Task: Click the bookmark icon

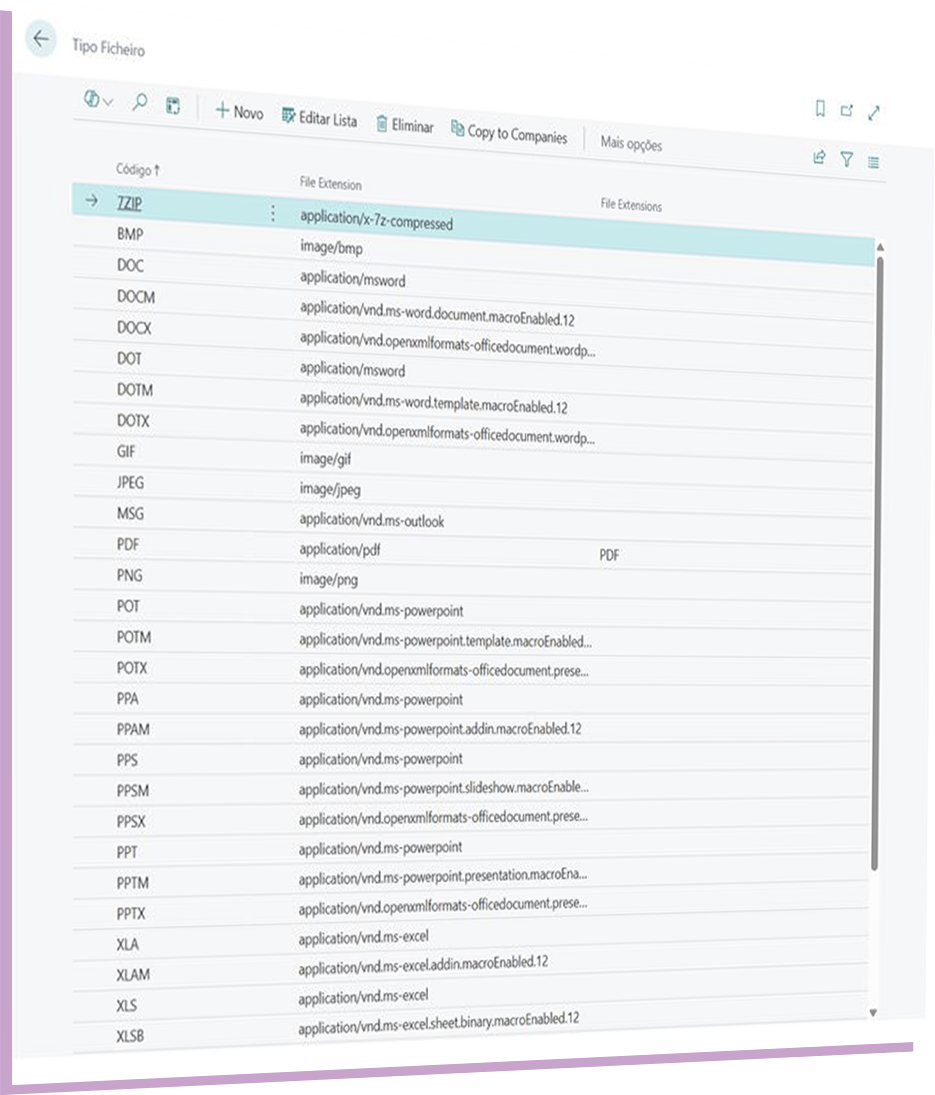Action: coord(820,109)
